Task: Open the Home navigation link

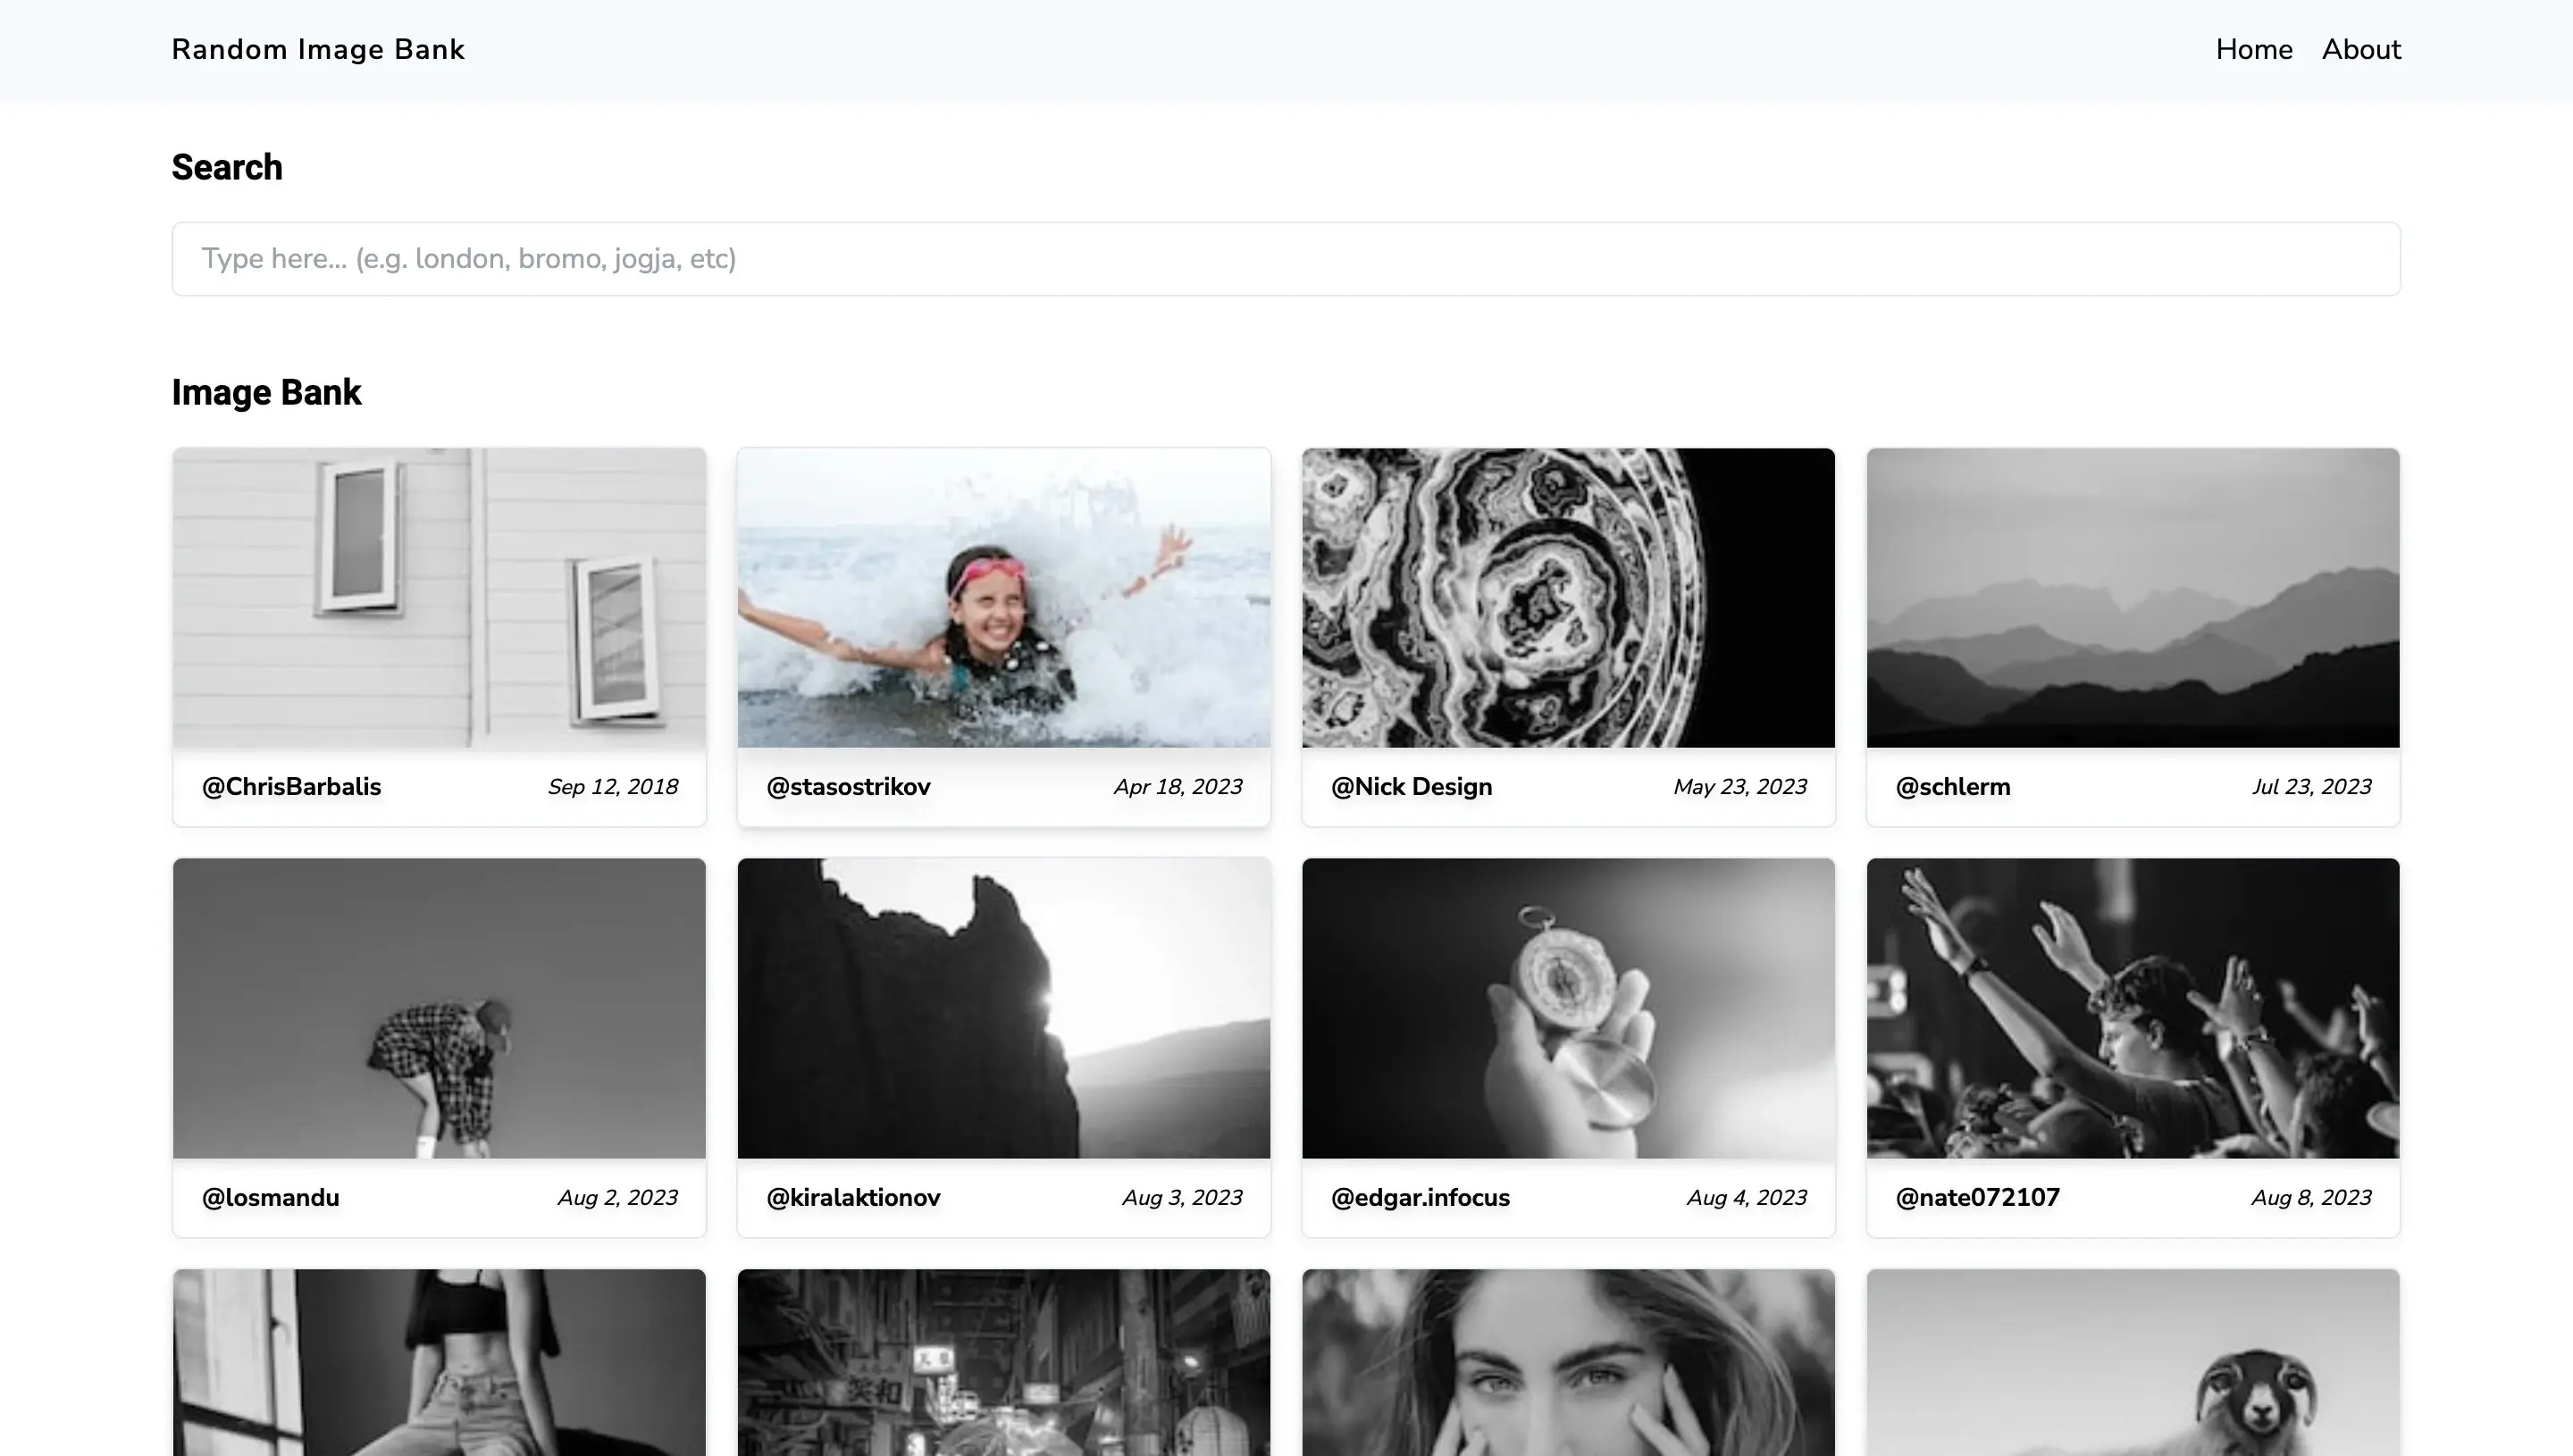Action: click(2254, 50)
